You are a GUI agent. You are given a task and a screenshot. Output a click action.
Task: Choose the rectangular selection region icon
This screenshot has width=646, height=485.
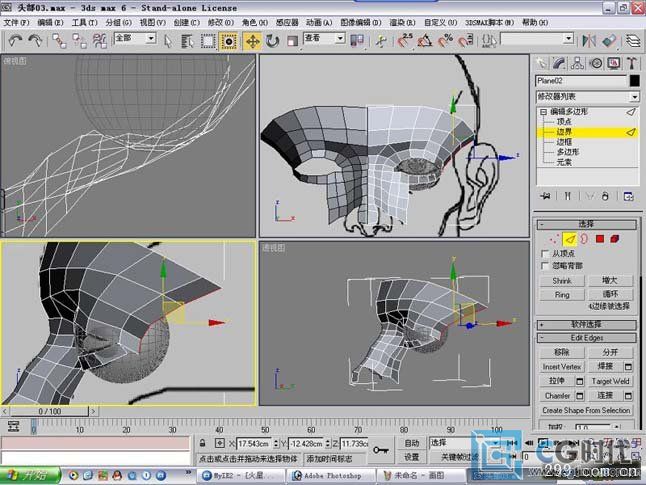pos(208,41)
